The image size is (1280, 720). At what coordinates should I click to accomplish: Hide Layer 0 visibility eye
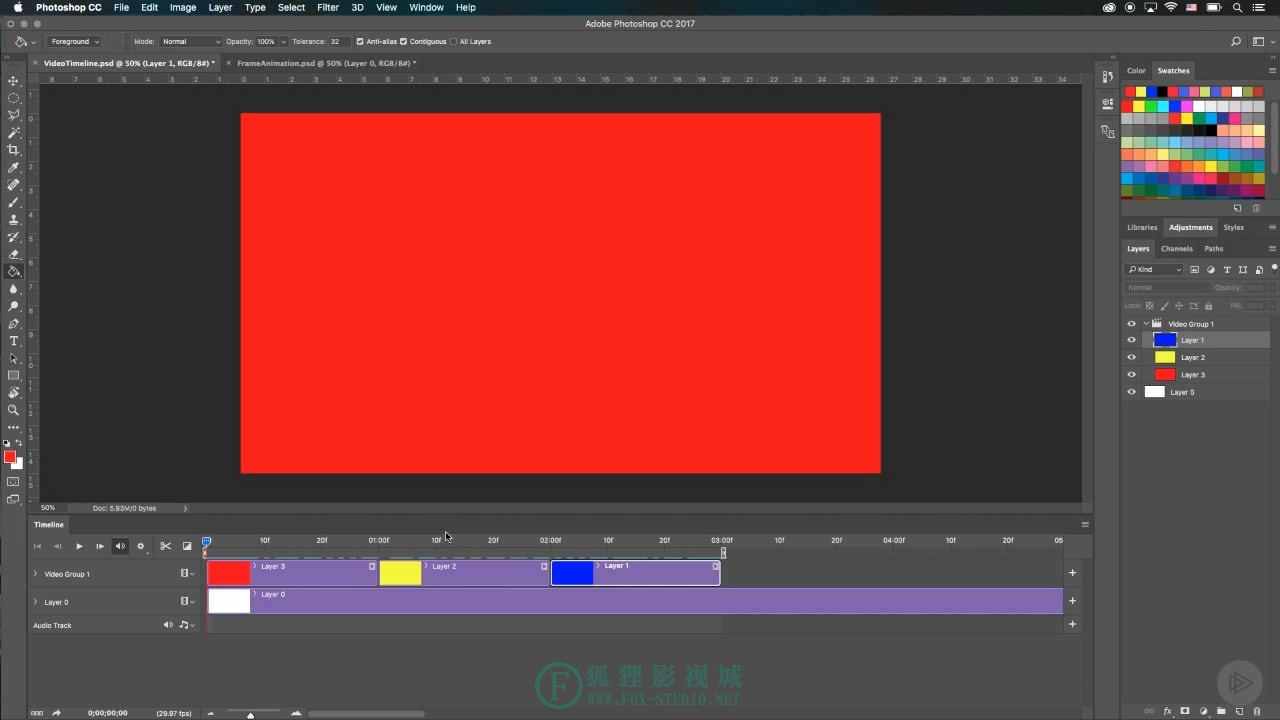coord(1132,392)
